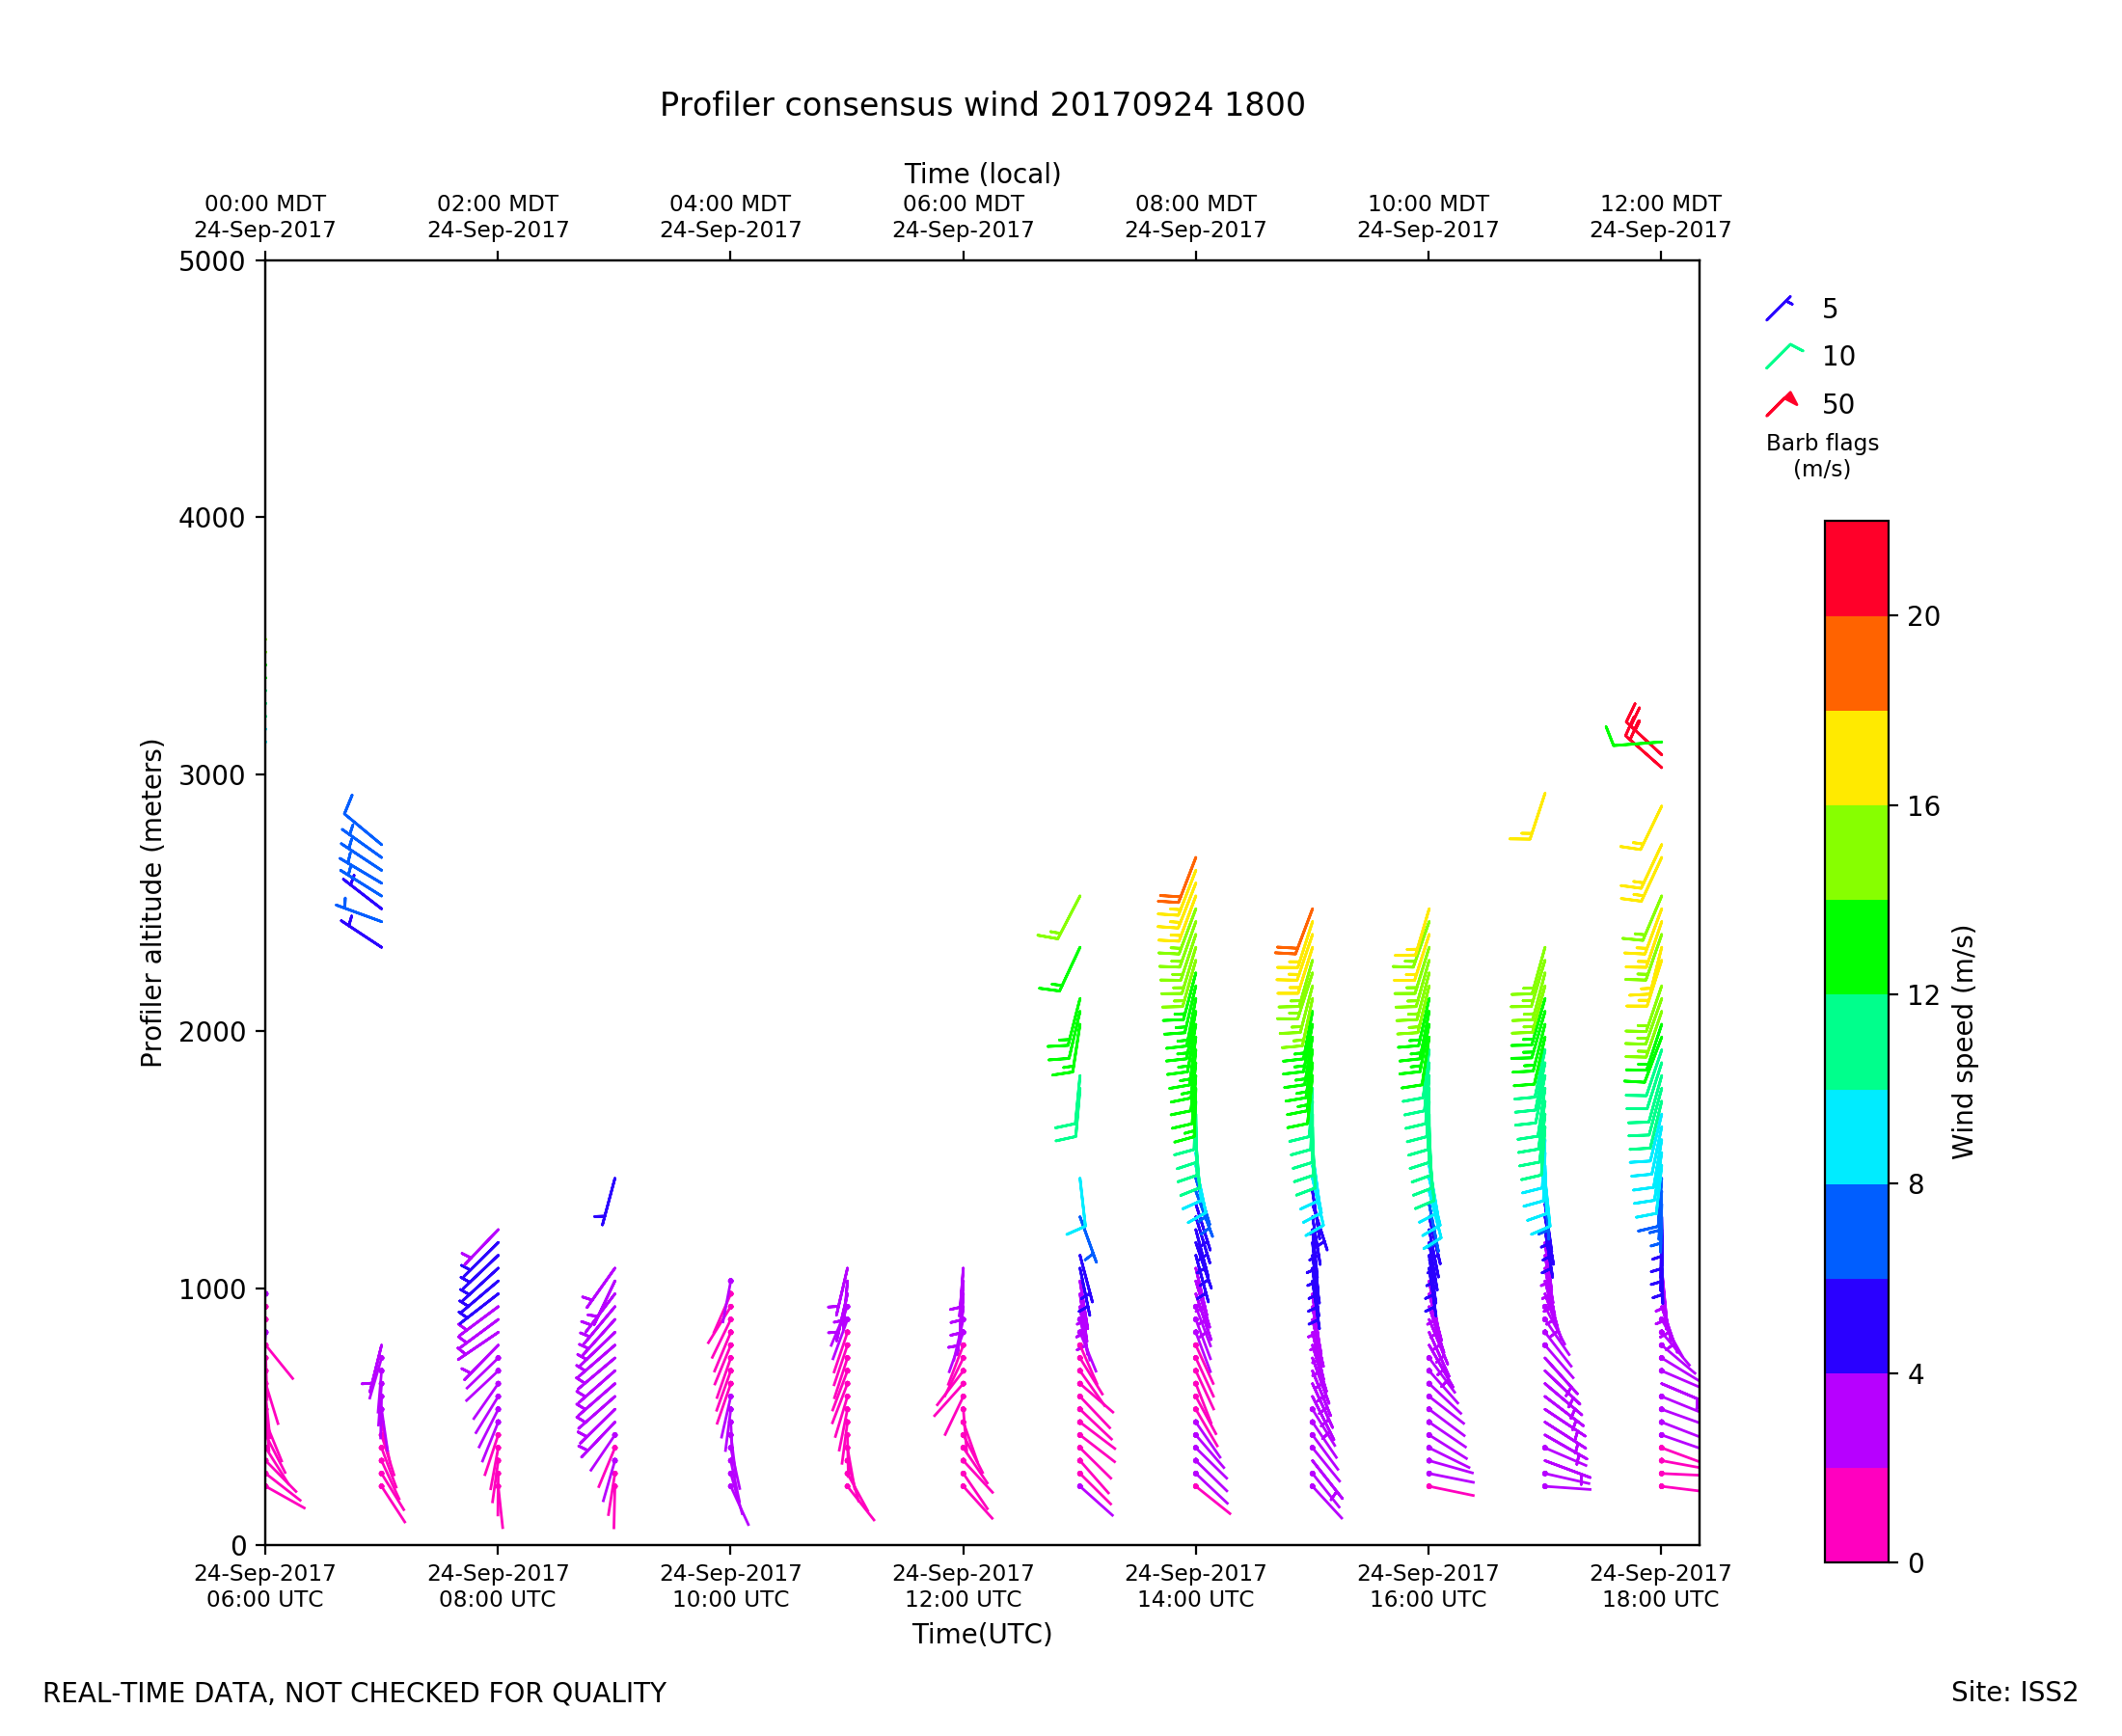Image resolution: width=2122 pixels, height=1736 pixels.
Task: Click the cyan segment of the colorbar
Action: coord(1856,1136)
